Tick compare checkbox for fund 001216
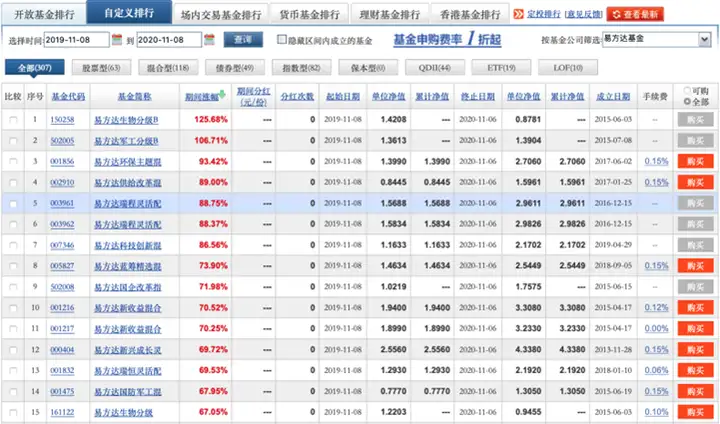 point(13,308)
